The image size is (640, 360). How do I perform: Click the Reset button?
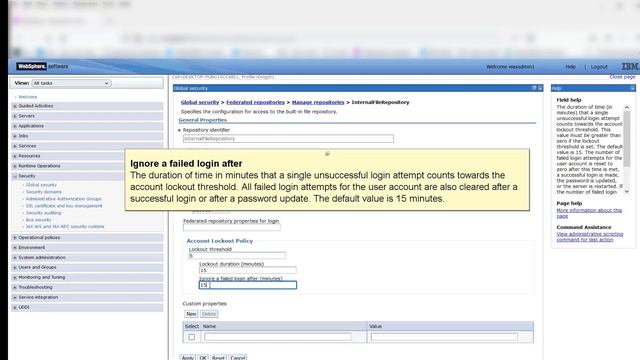[218, 358]
